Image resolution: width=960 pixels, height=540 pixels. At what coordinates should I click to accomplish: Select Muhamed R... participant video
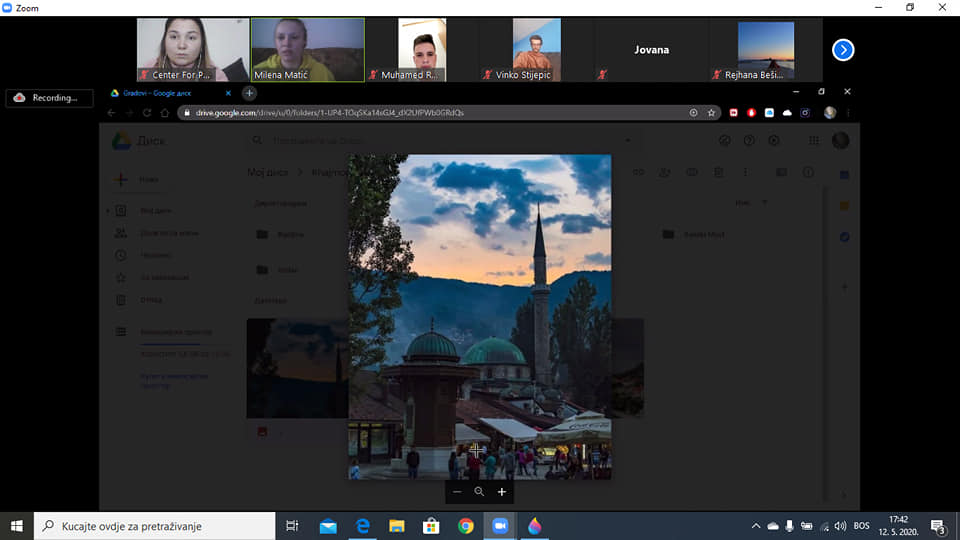422,50
